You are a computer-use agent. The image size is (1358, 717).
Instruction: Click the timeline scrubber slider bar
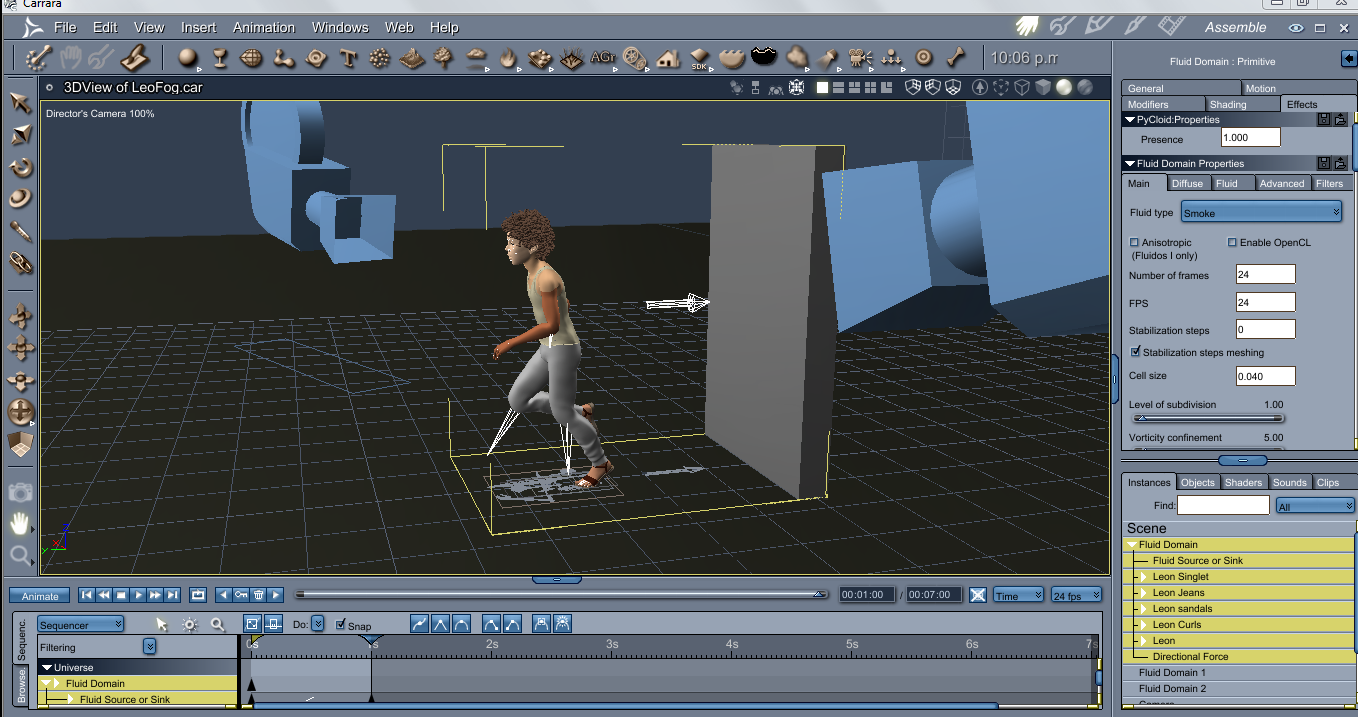(563, 594)
